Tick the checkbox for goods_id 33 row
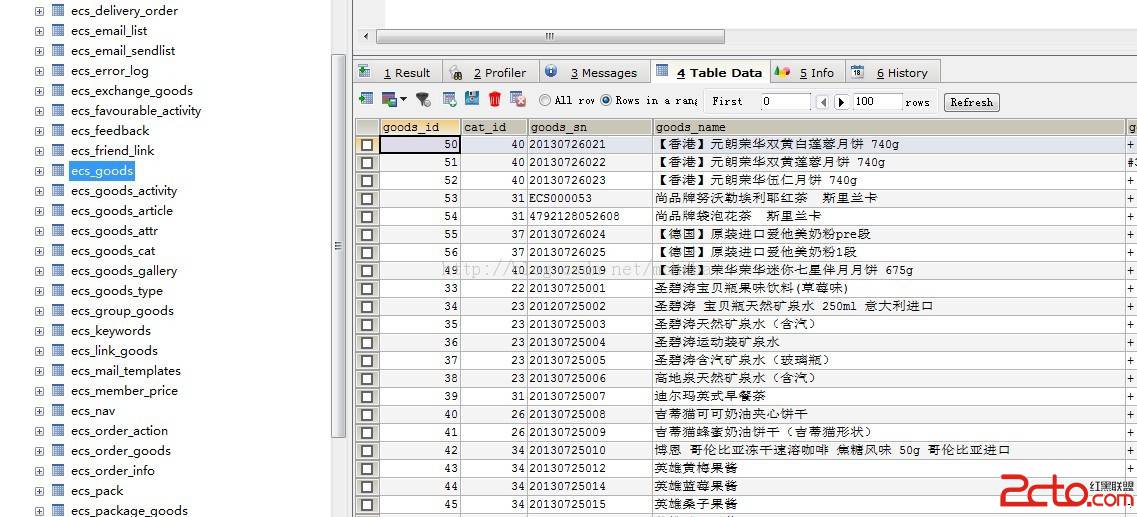This screenshot has height=517, width=1137. (367, 288)
